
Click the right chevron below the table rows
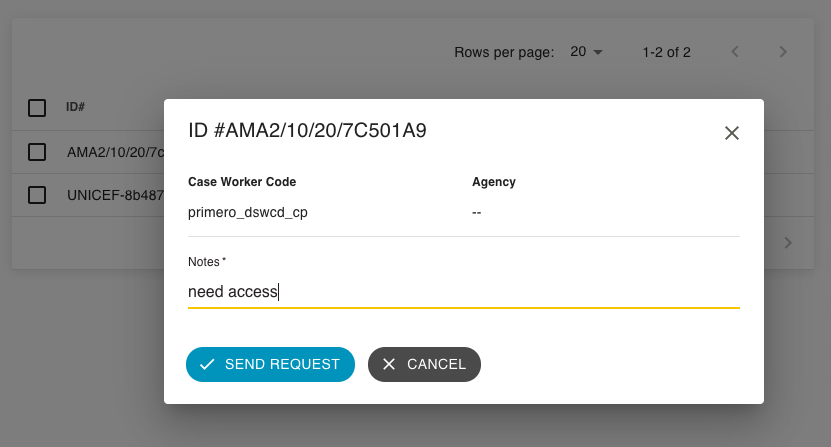pos(788,243)
